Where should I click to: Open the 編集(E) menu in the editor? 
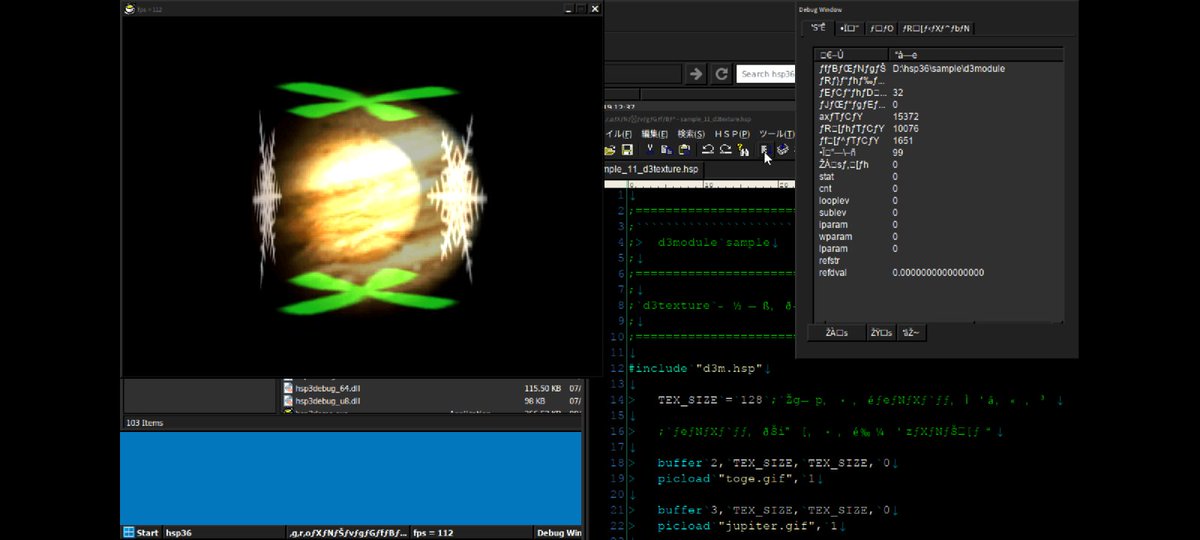(x=654, y=134)
